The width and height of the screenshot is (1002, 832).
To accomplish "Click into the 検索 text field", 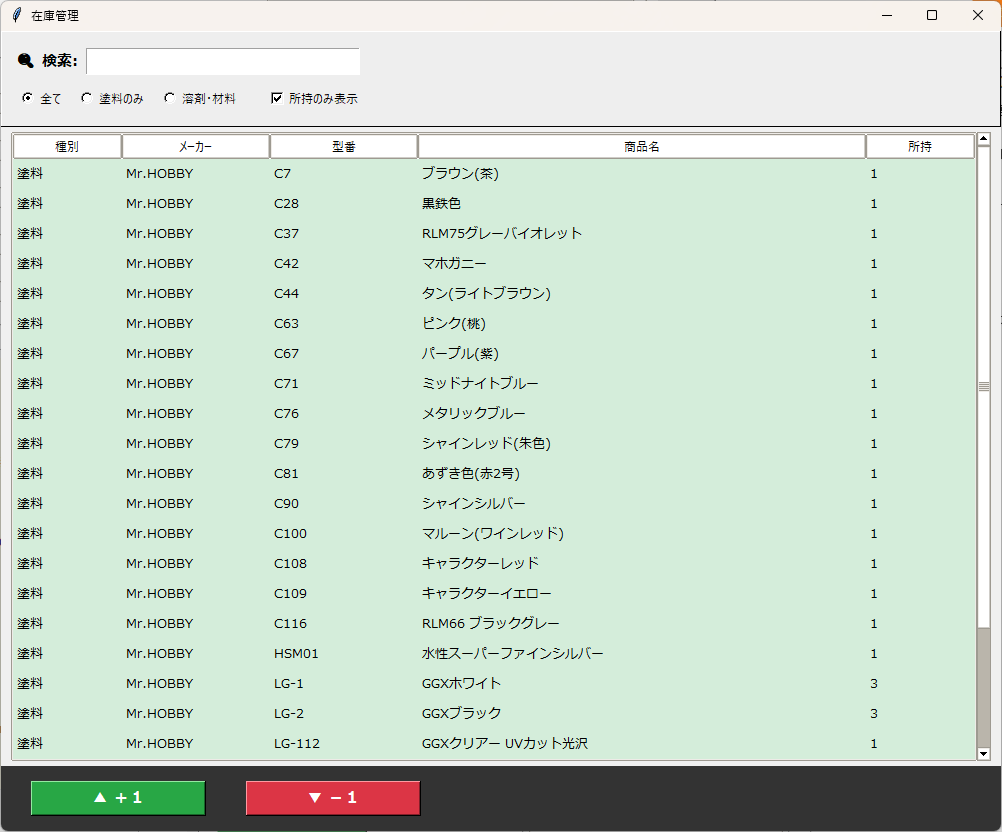I will (223, 62).
